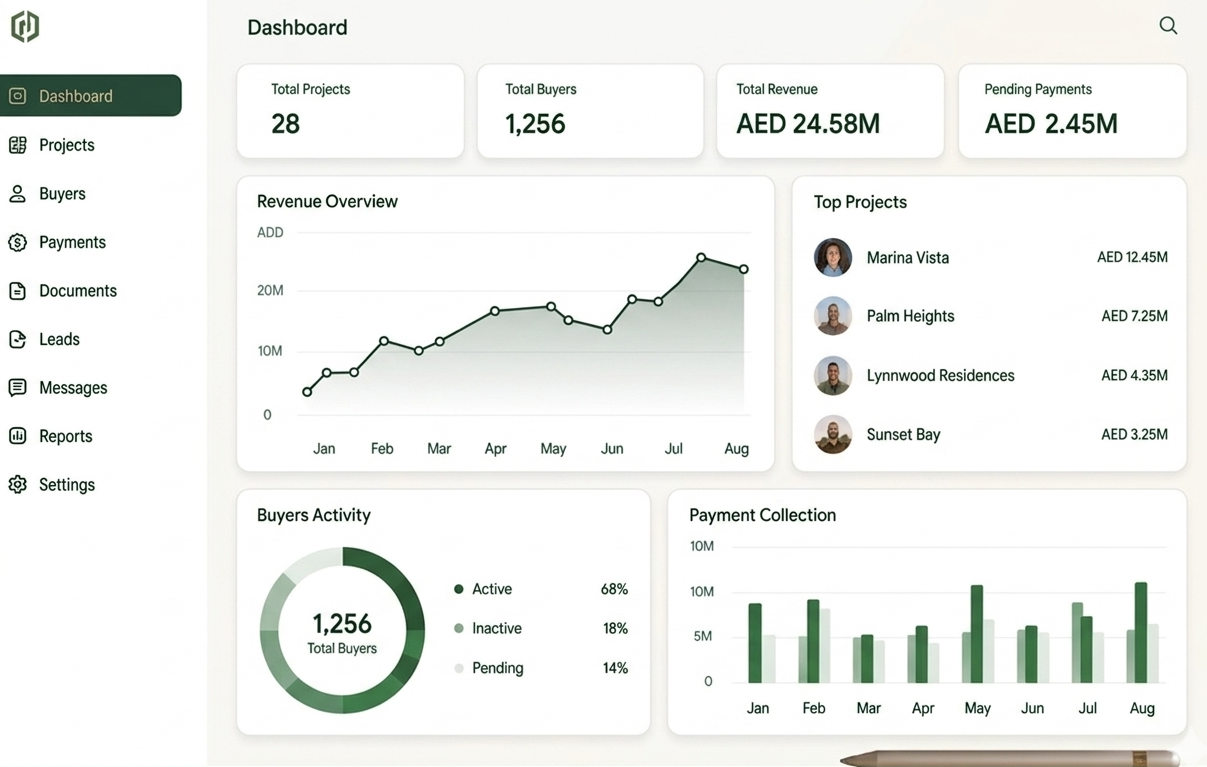Click the Lynnwood Residences avatar
Image resolution: width=1207 pixels, height=767 pixels.
point(833,376)
